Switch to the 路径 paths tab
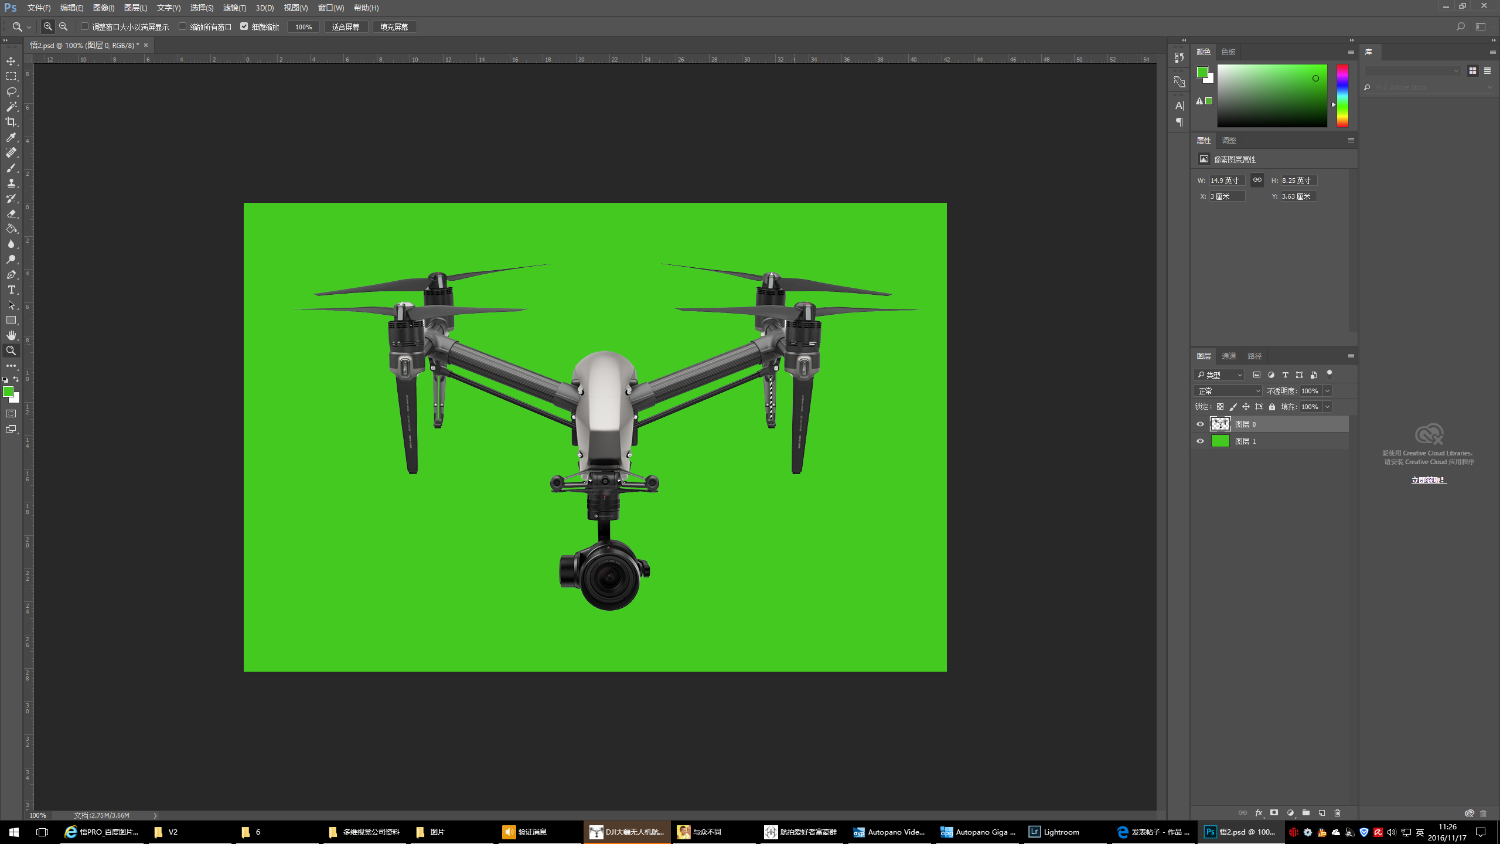Screen dimensions: 1500x844 [1254, 356]
